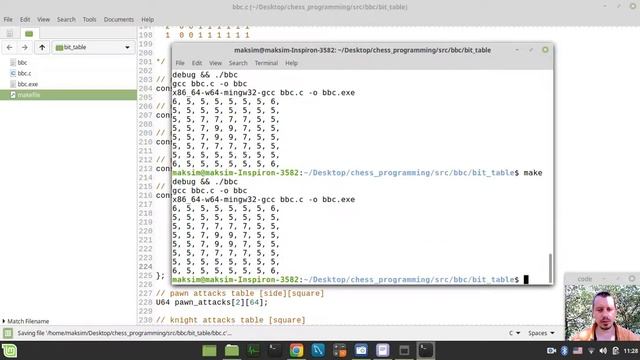Click the side pane toggle icon in status bar
This screenshot has height=360, width=640.
tap(8, 333)
